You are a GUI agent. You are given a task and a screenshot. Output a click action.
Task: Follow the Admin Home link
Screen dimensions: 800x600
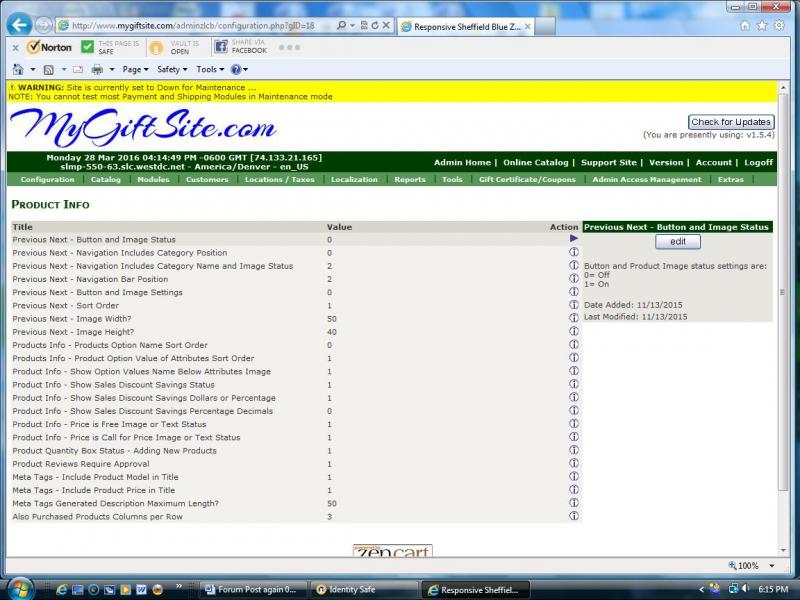point(462,163)
